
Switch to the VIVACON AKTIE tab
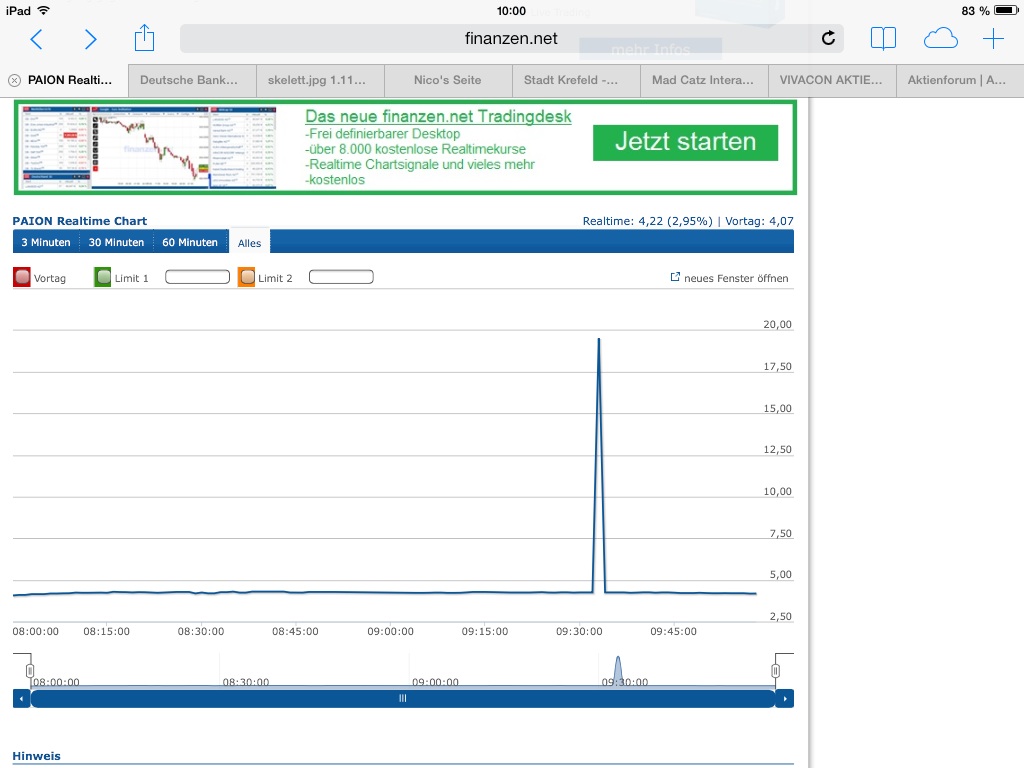[x=833, y=80]
